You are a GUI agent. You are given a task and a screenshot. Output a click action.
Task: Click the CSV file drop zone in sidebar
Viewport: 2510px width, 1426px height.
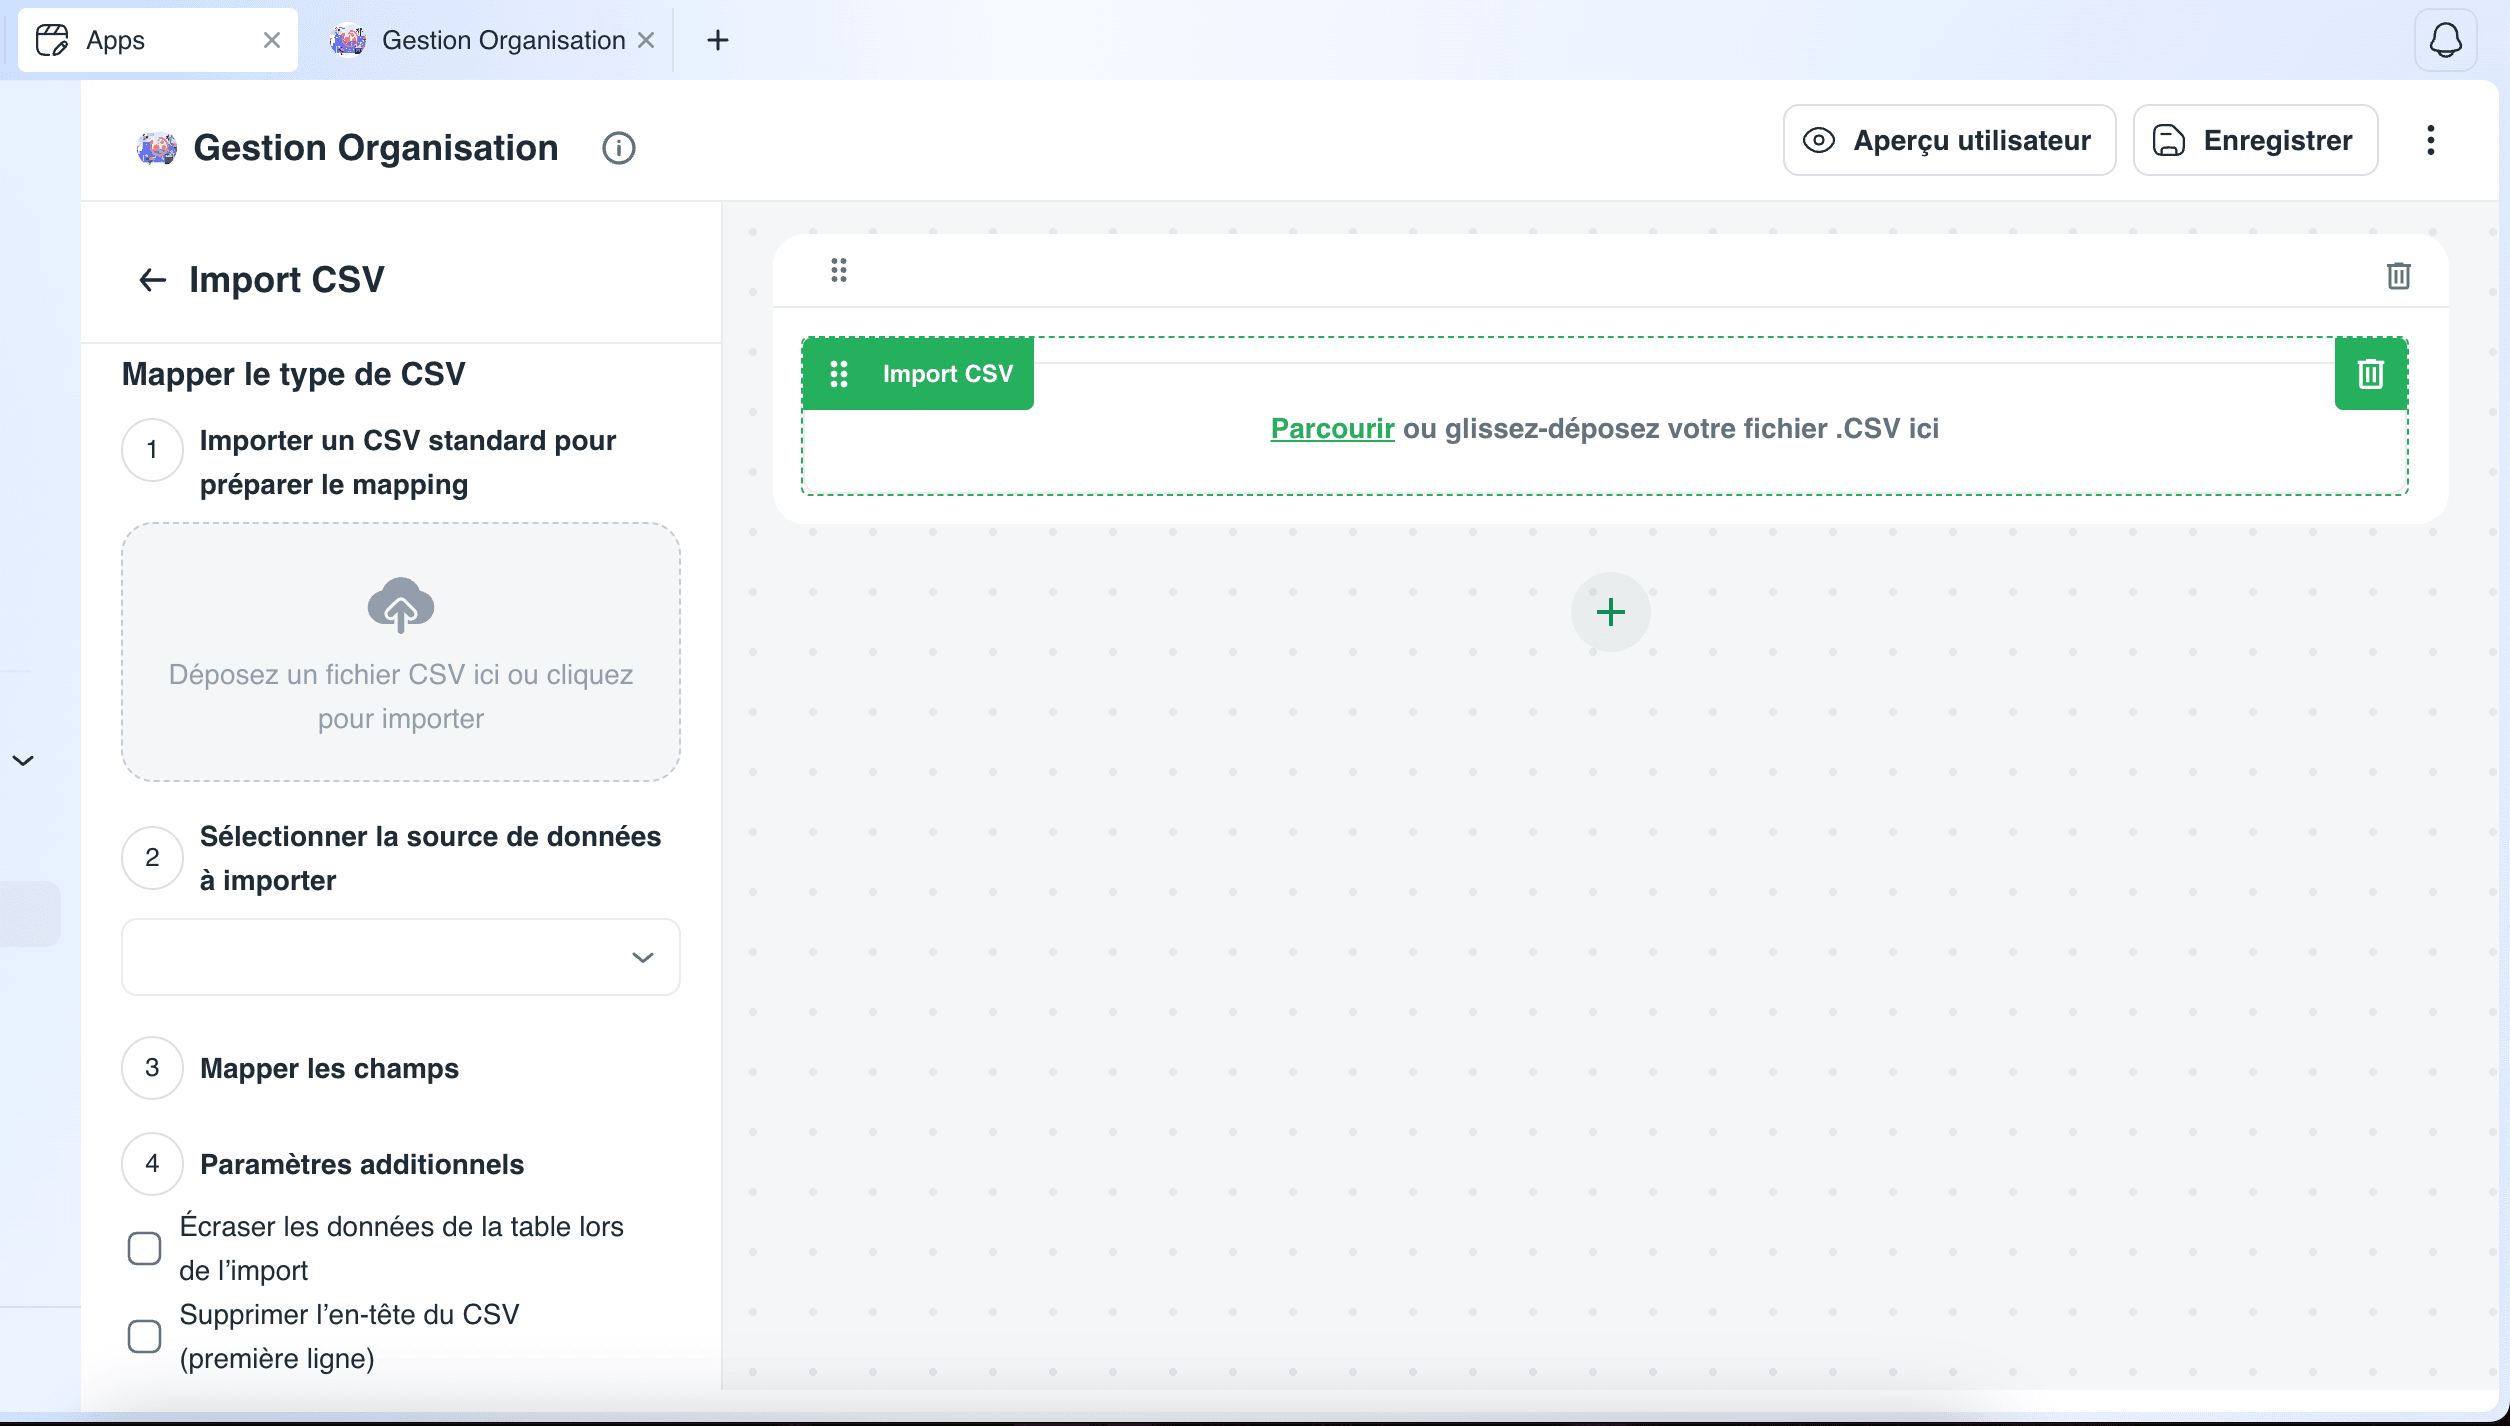[400, 652]
